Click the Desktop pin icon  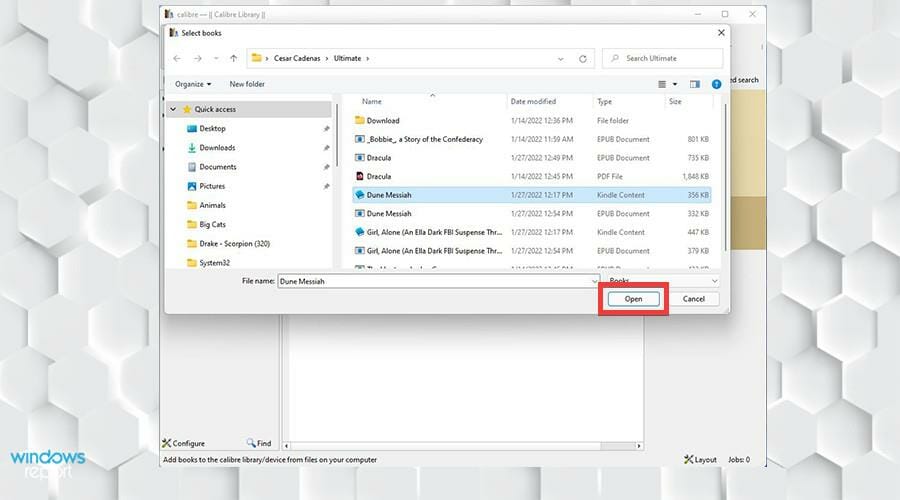click(x=327, y=129)
